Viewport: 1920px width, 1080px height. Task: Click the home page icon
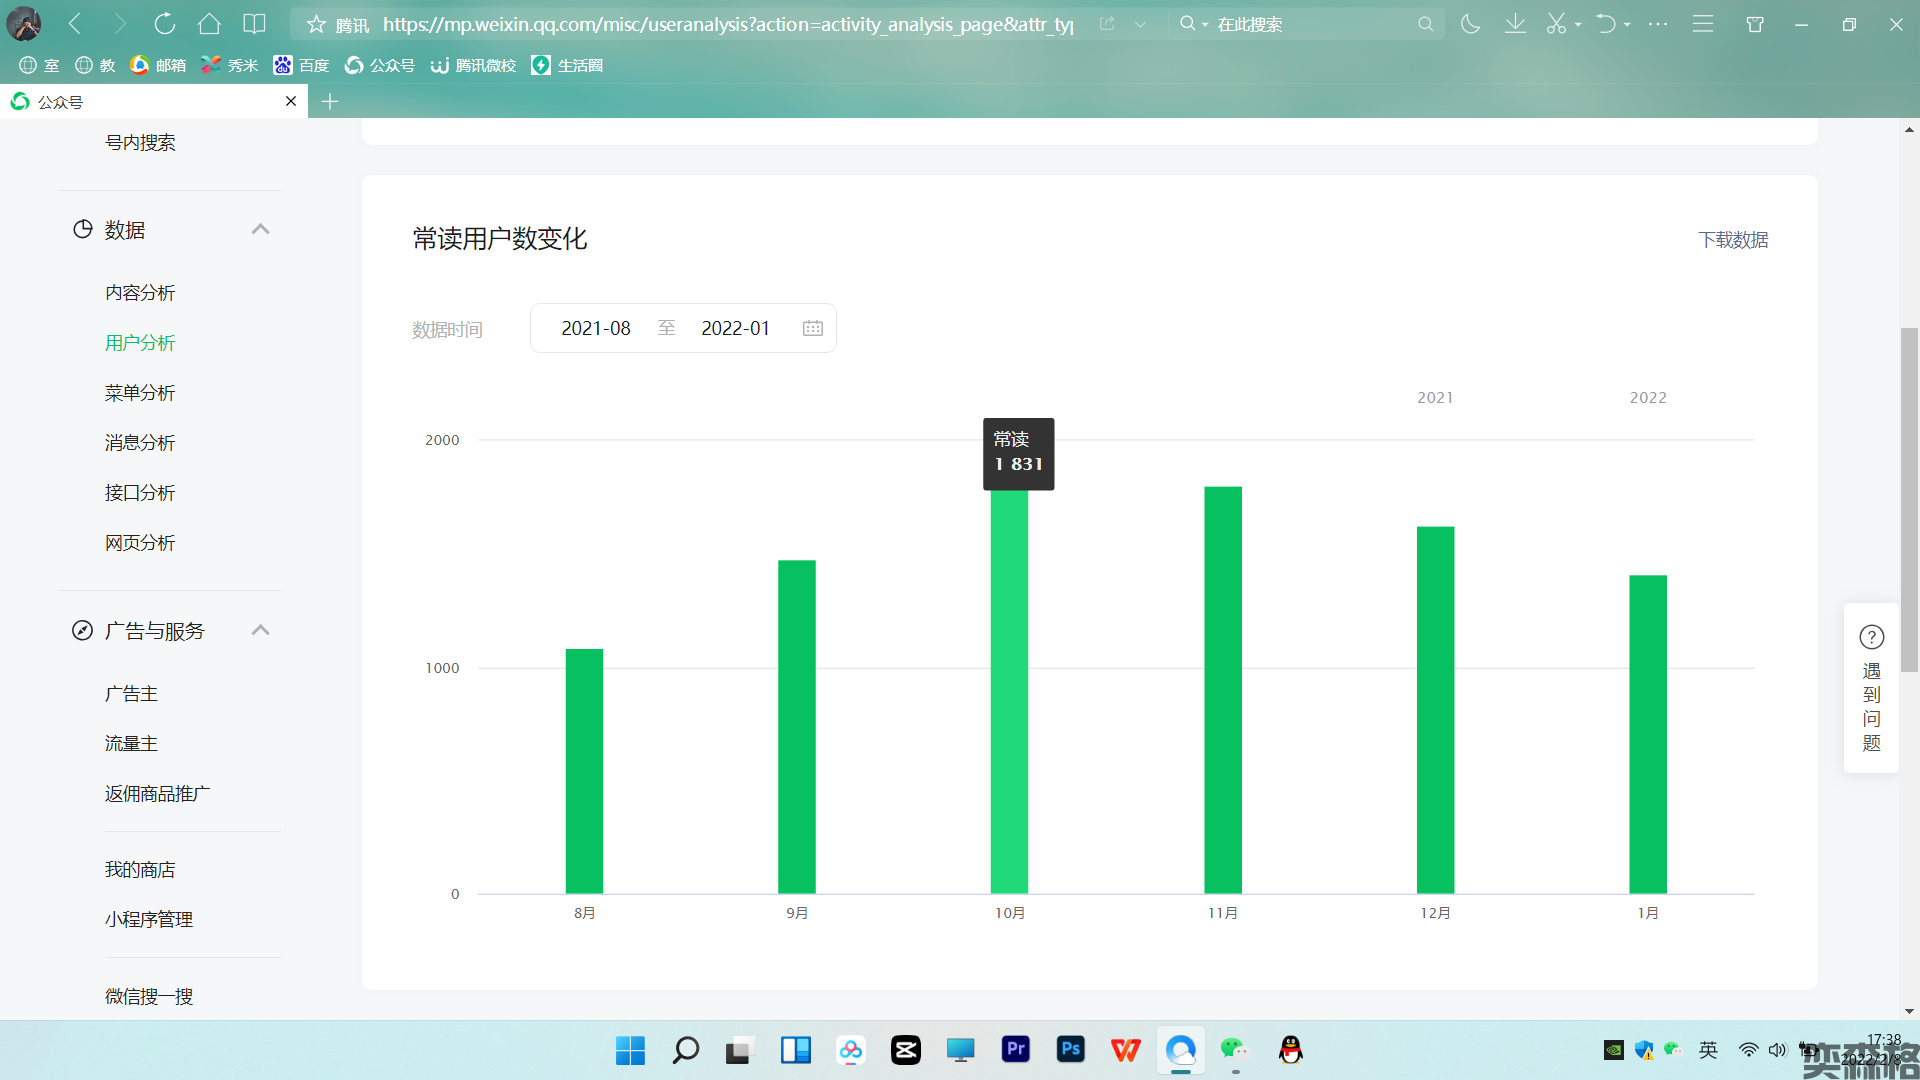coord(209,24)
